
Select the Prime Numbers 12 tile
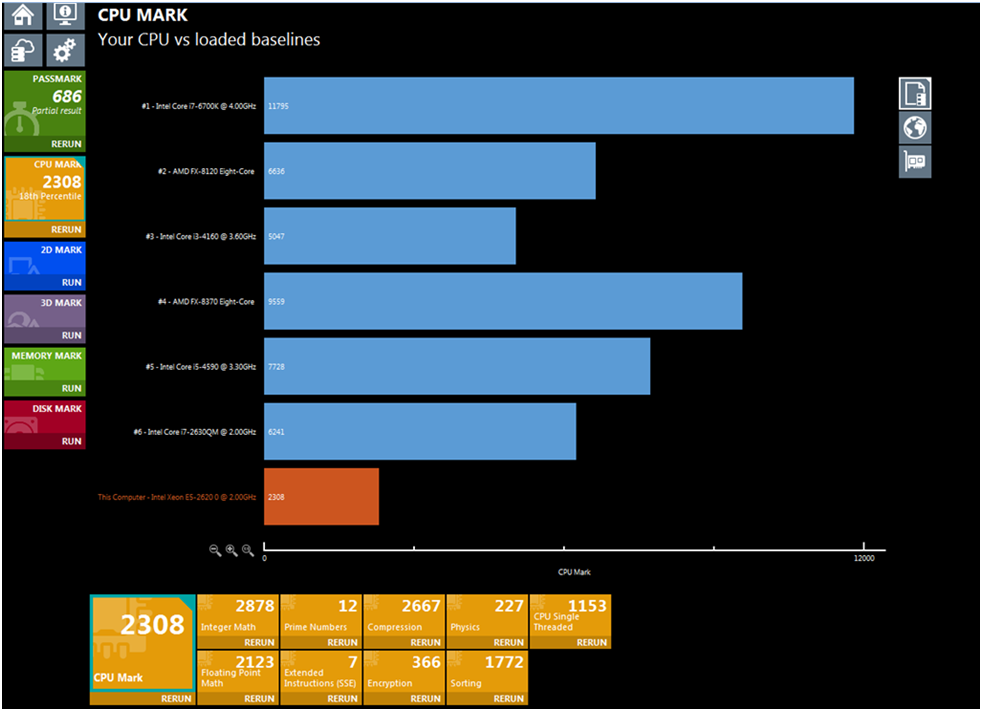click(321, 615)
